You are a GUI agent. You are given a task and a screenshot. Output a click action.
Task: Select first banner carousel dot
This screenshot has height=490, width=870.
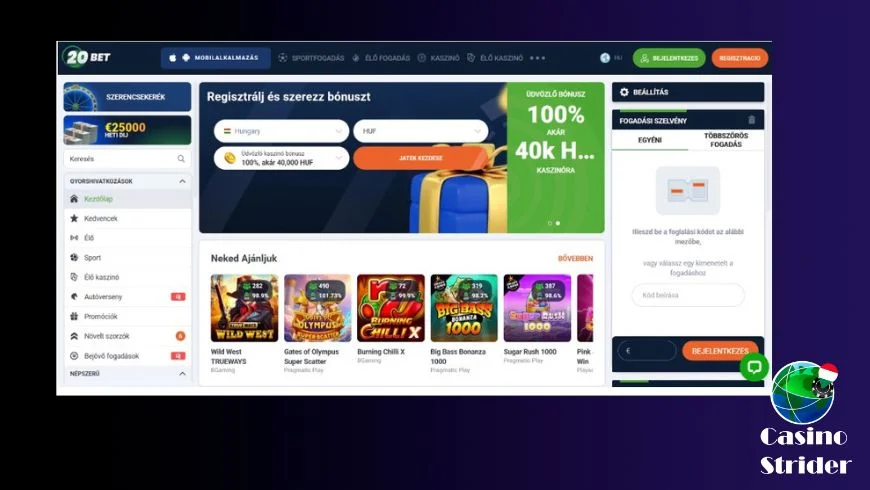(x=550, y=223)
